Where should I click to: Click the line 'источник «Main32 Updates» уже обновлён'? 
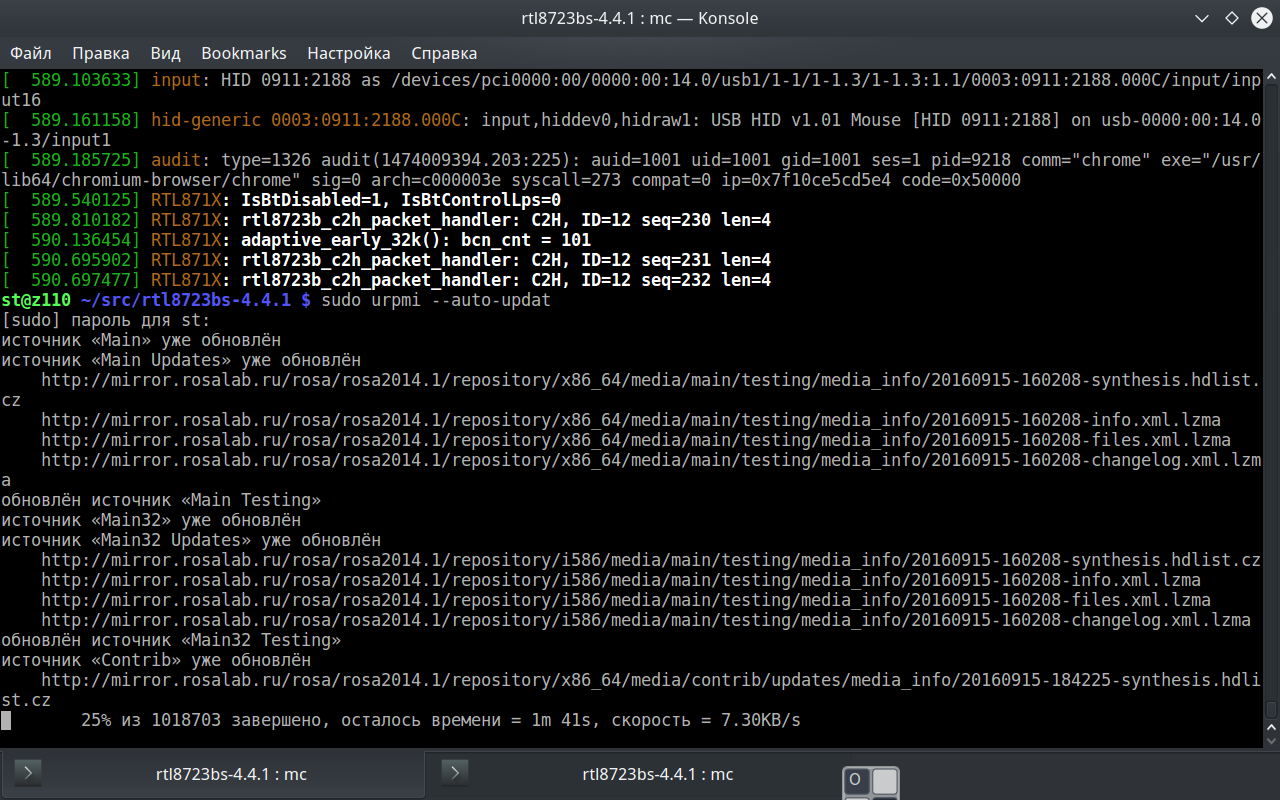191,540
